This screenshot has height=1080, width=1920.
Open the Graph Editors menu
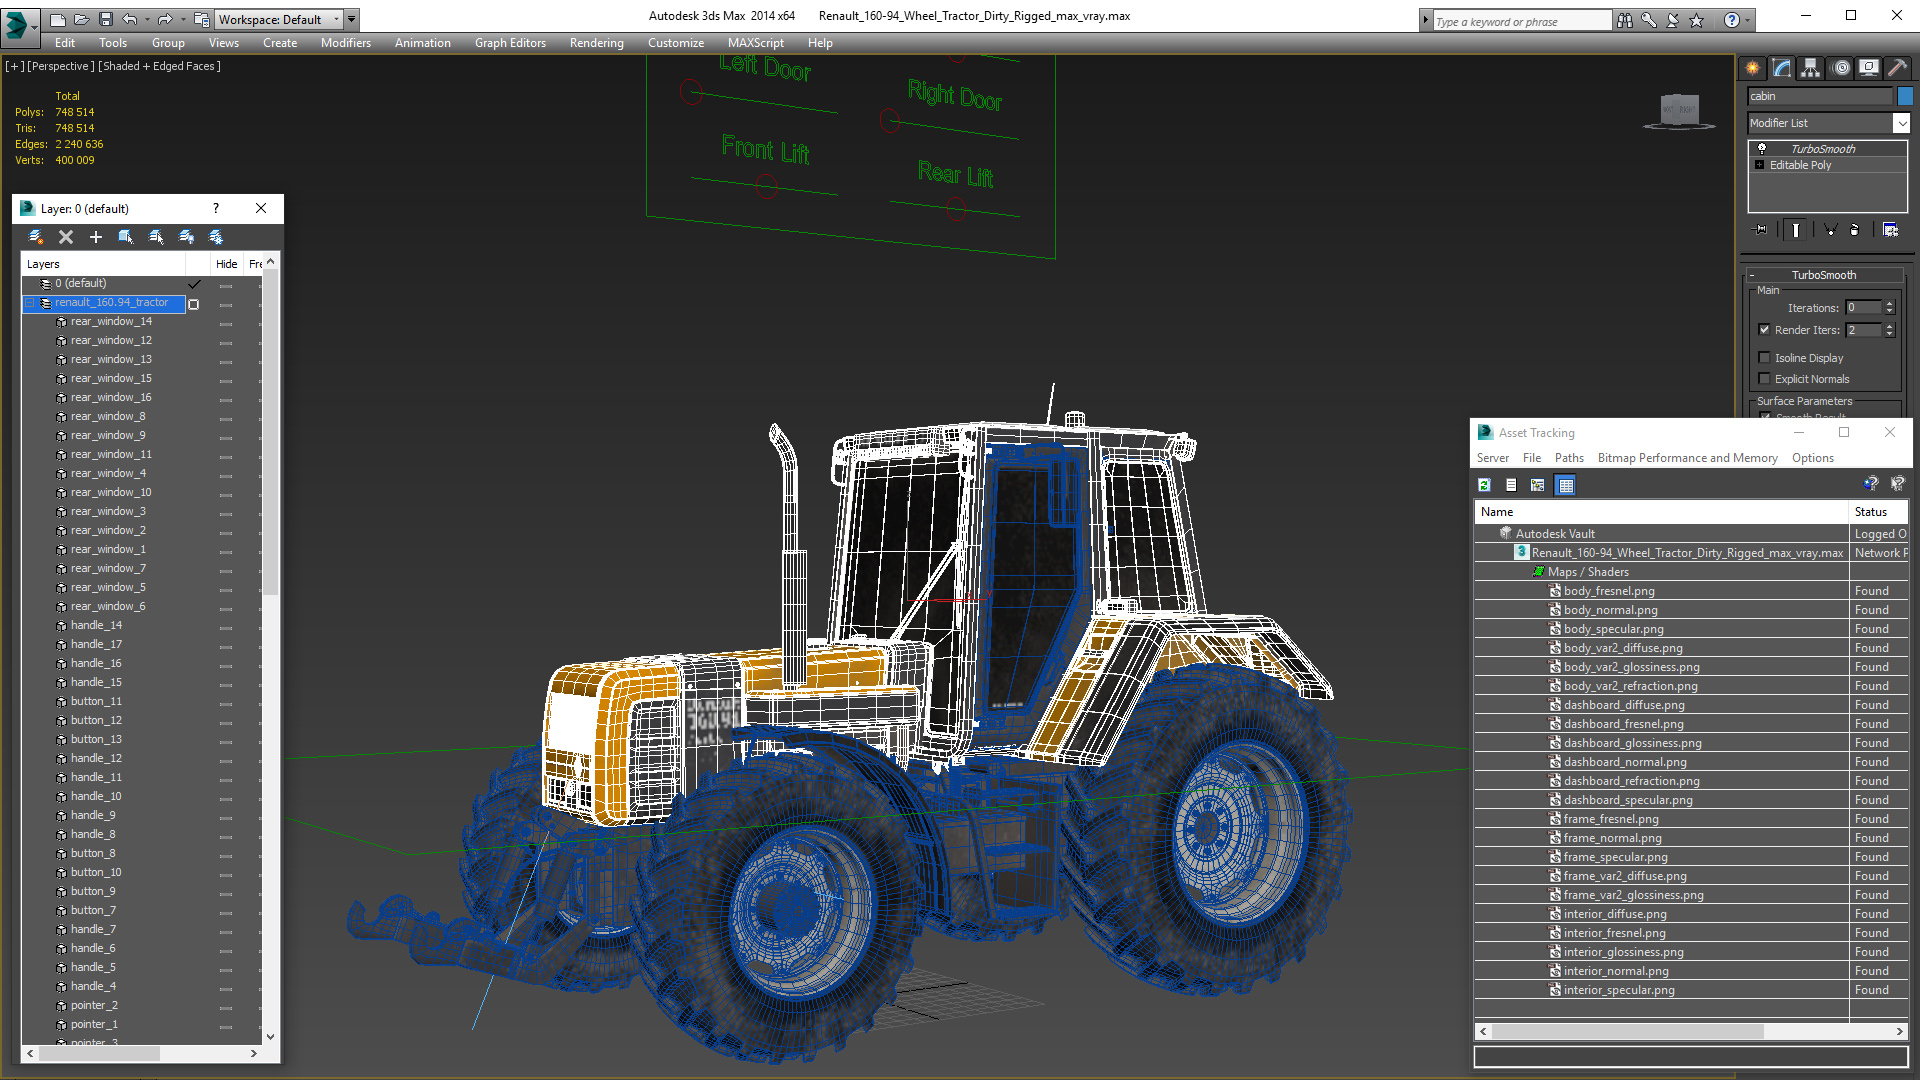coord(510,43)
